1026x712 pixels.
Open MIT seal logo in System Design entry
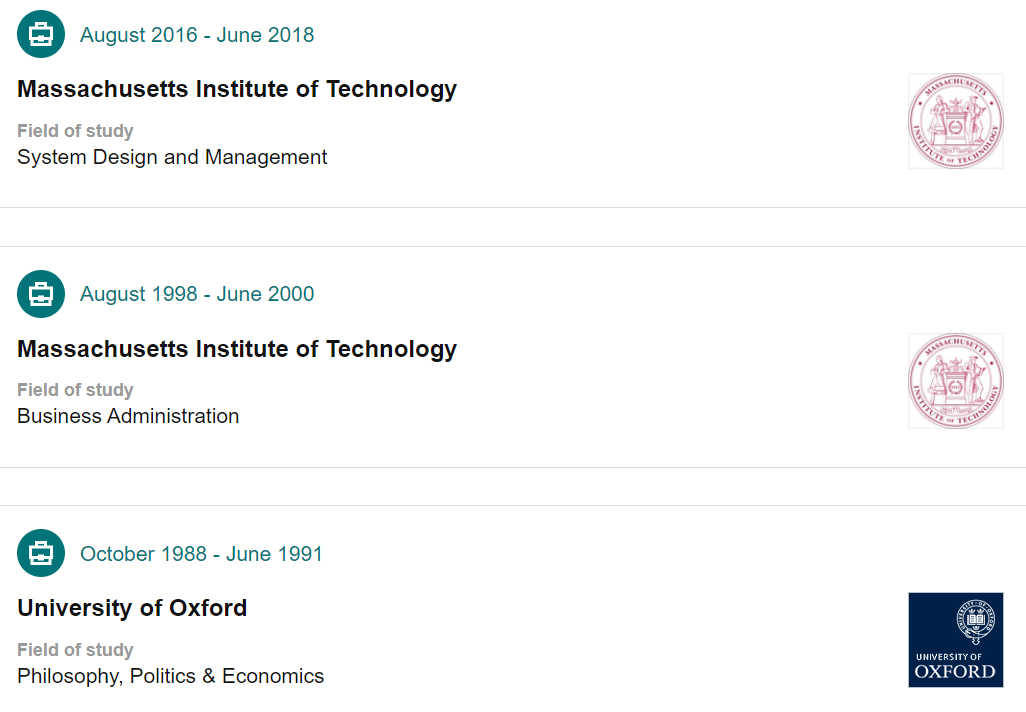tap(955, 121)
